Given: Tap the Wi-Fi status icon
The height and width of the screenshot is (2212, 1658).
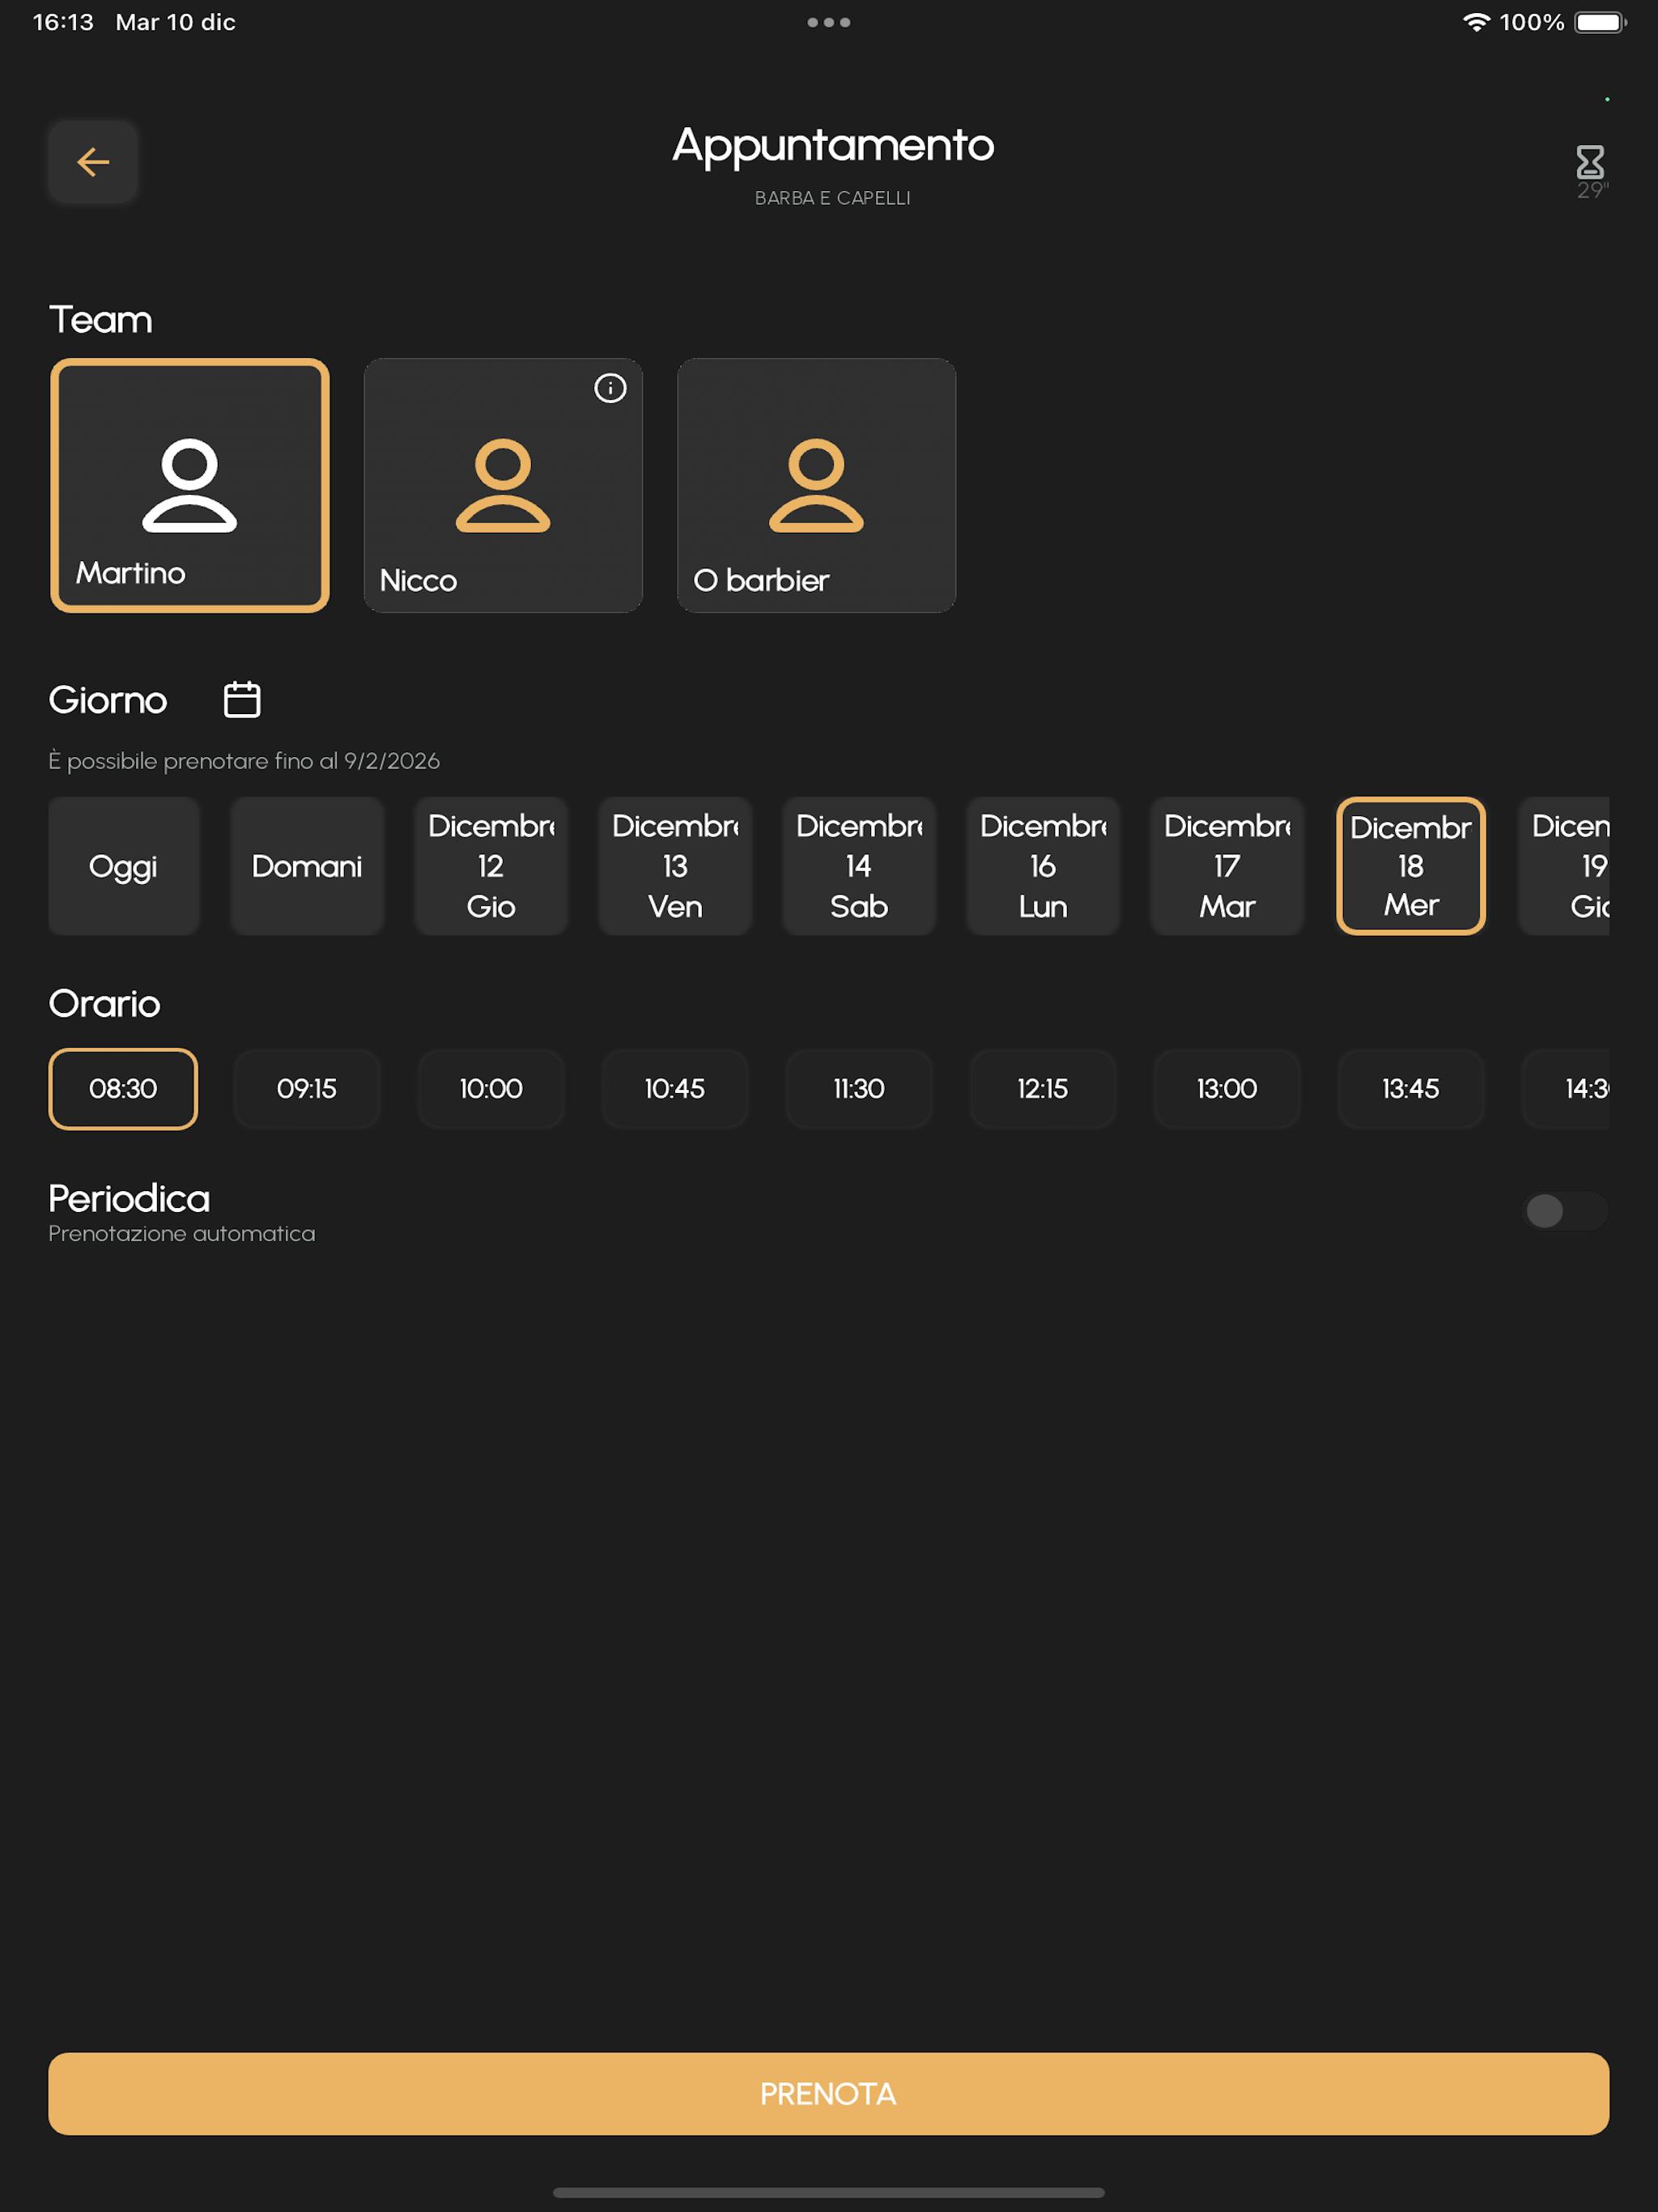Looking at the screenshot, I should [1476, 22].
